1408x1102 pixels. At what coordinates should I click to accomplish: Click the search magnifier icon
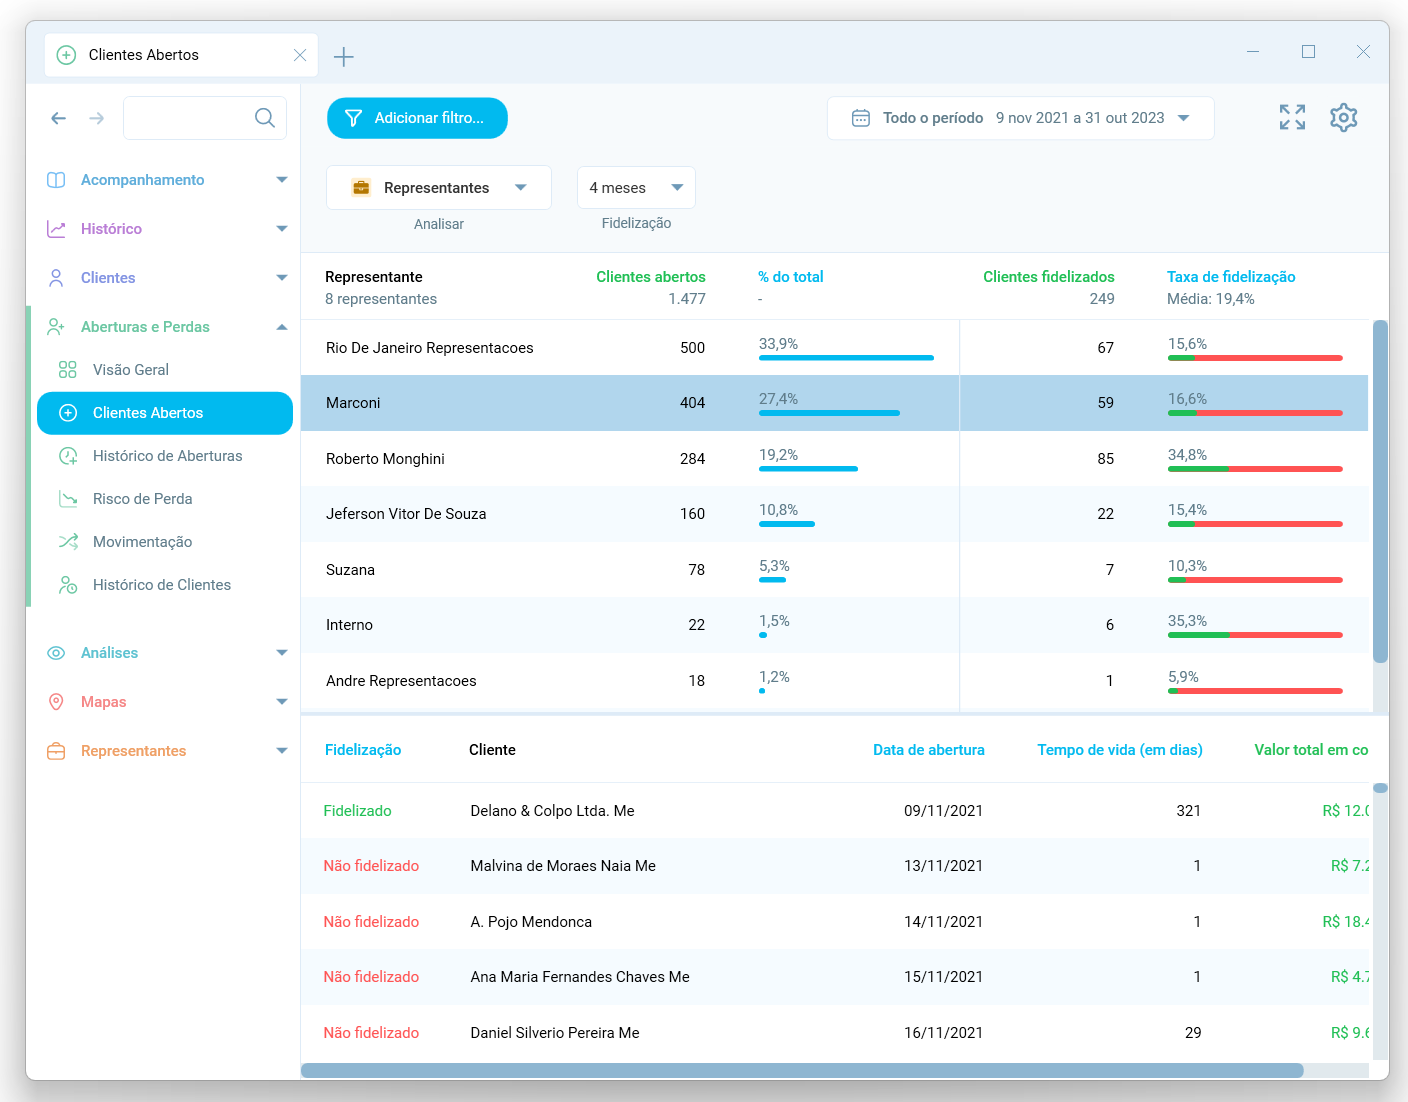(265, 118)
